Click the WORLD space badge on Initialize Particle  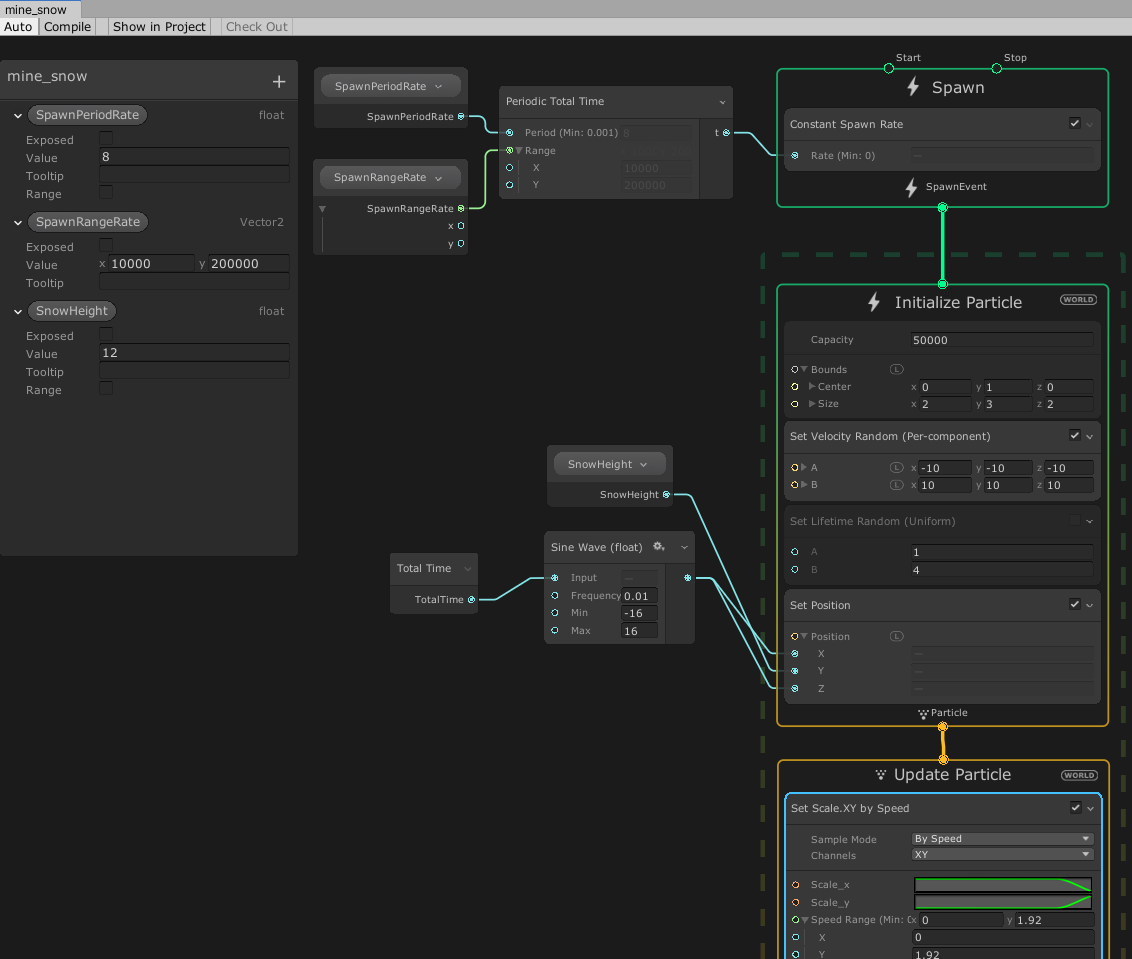pos(1078,300)
